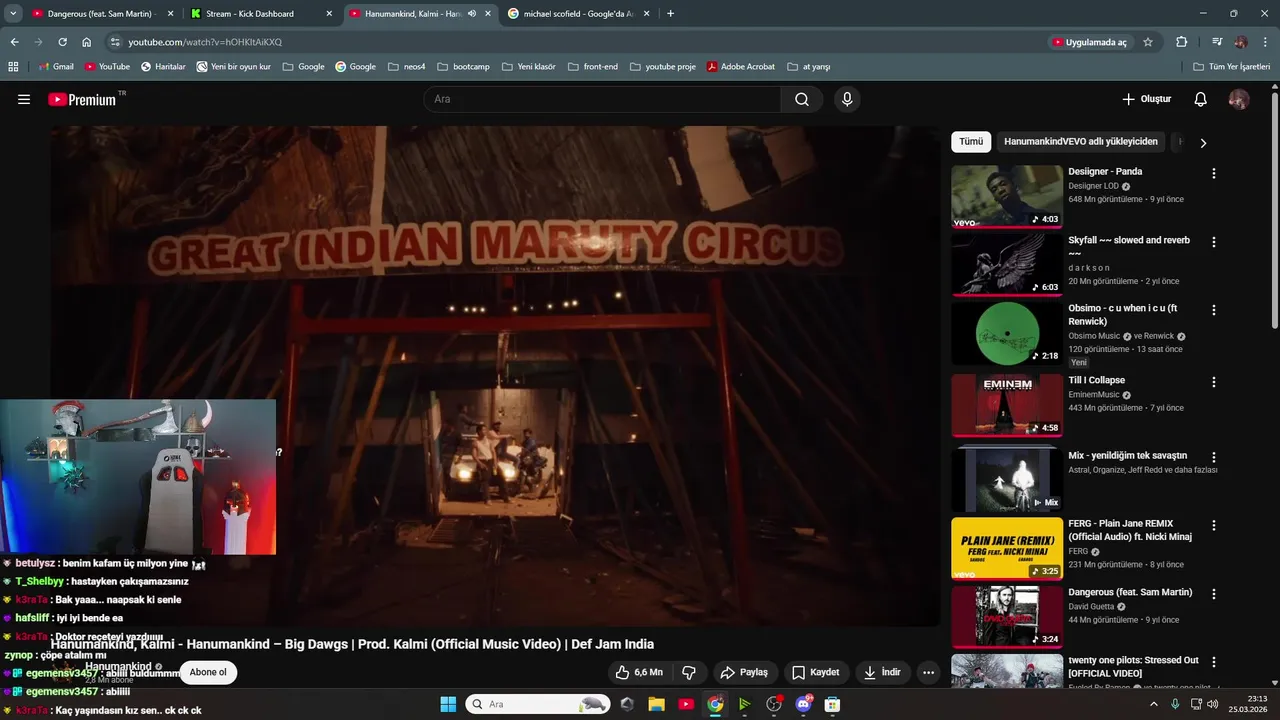Open the Till I Collapse Eminem thumbnail
The height and width of the screenshot is (720, 1280).
[1007, 406]
